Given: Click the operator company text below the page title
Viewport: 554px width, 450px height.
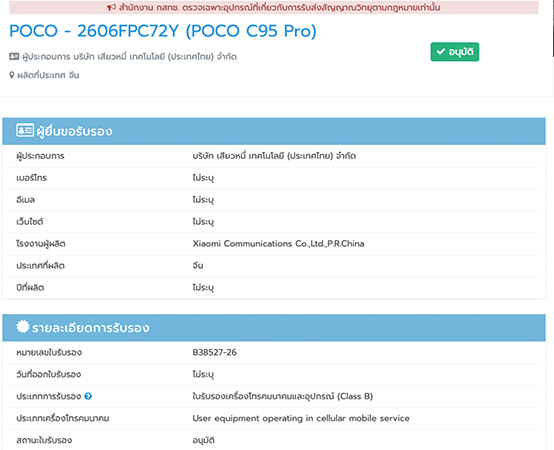Looking at the screenshot, I should (x=129, y=57).
